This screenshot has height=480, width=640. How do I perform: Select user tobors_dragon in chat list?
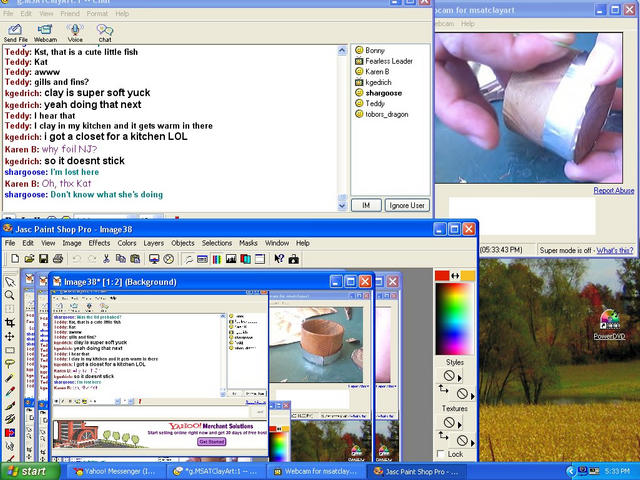click(x=382, y=114)
